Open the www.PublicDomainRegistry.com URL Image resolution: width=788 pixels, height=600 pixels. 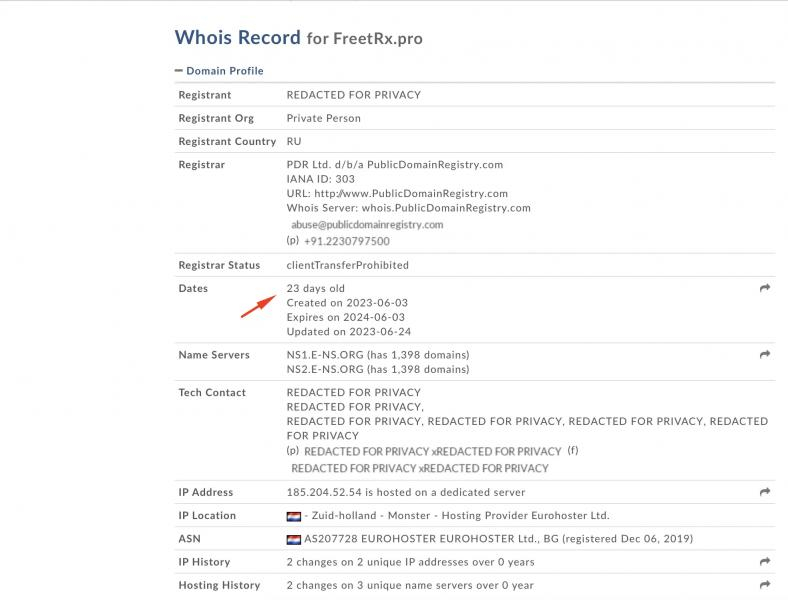click(411, 193)
